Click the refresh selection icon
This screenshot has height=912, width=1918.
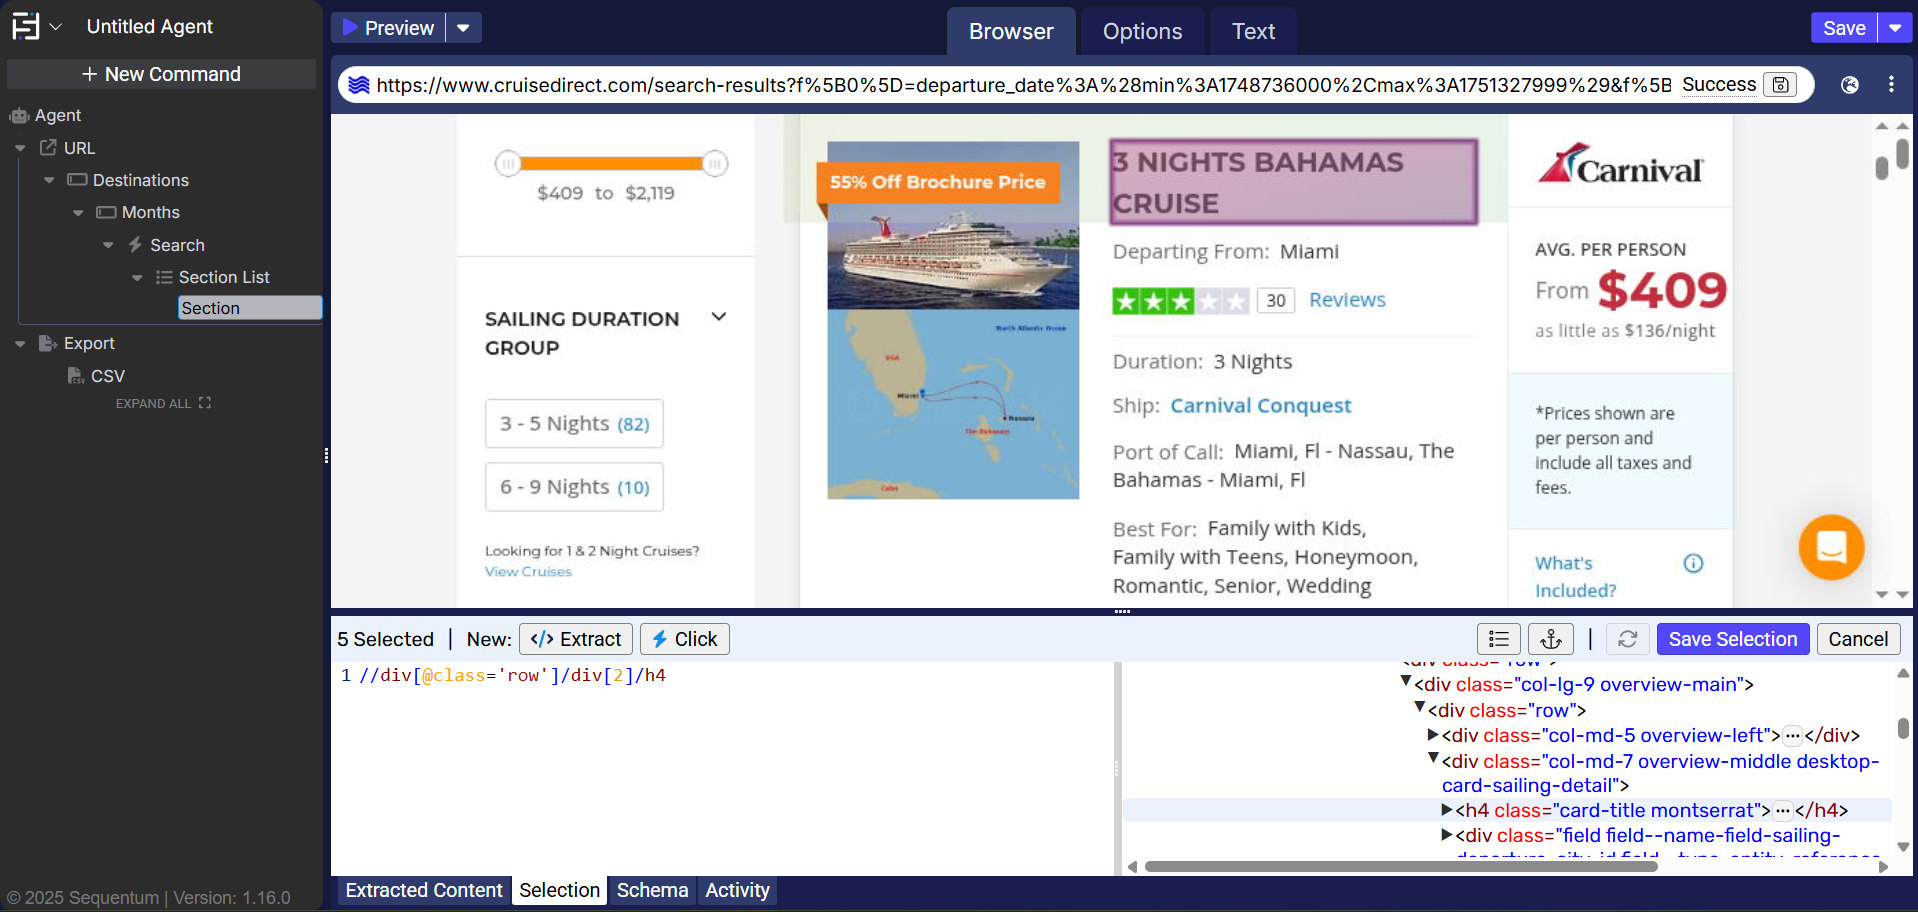1627,639
